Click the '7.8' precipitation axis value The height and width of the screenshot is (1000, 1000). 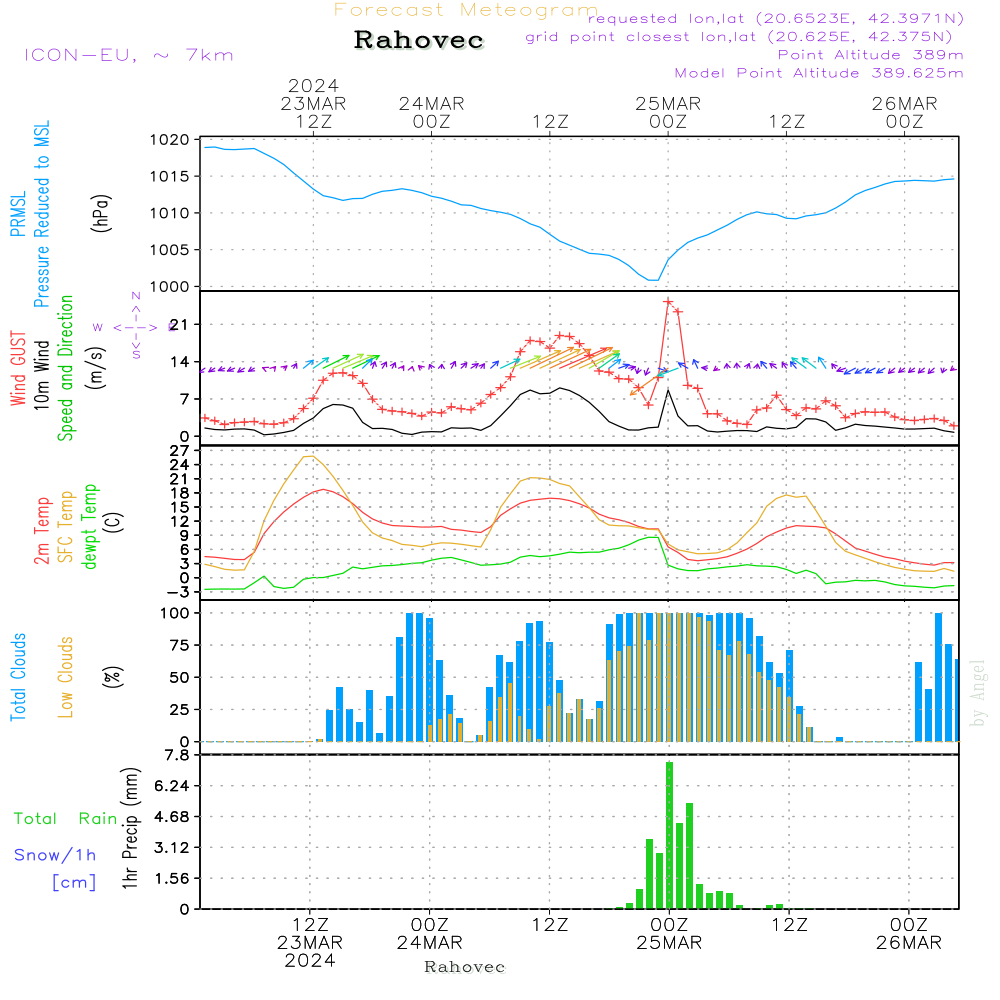(x=177, y=755)
